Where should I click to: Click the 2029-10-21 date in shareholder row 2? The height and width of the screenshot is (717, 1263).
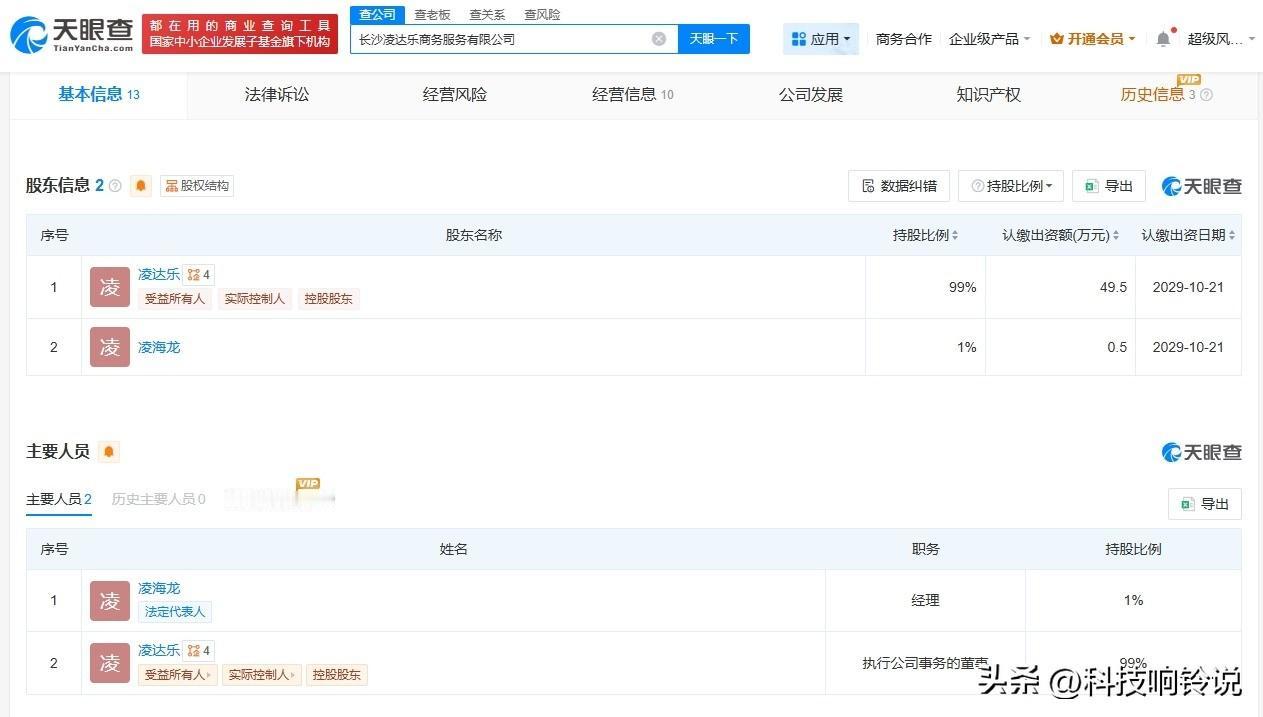click(x=1188, y=347)
